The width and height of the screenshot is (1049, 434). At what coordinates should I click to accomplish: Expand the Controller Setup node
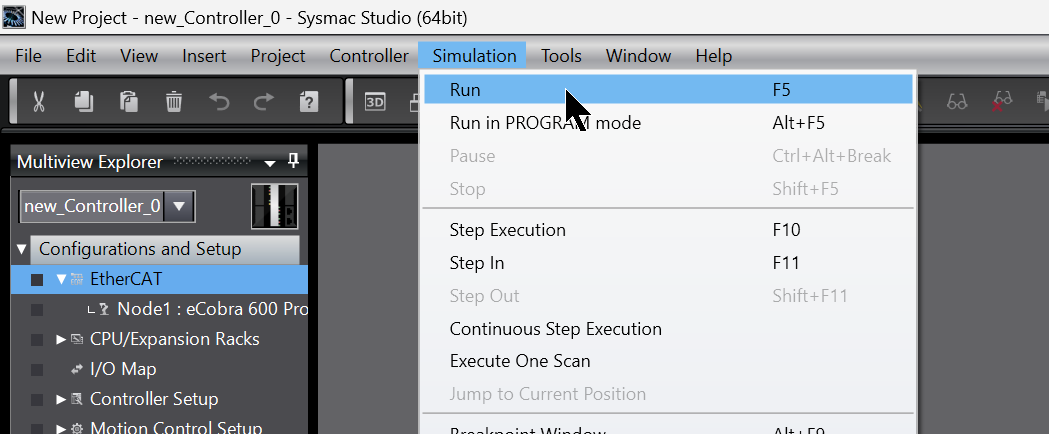click(x=62, y=399)
